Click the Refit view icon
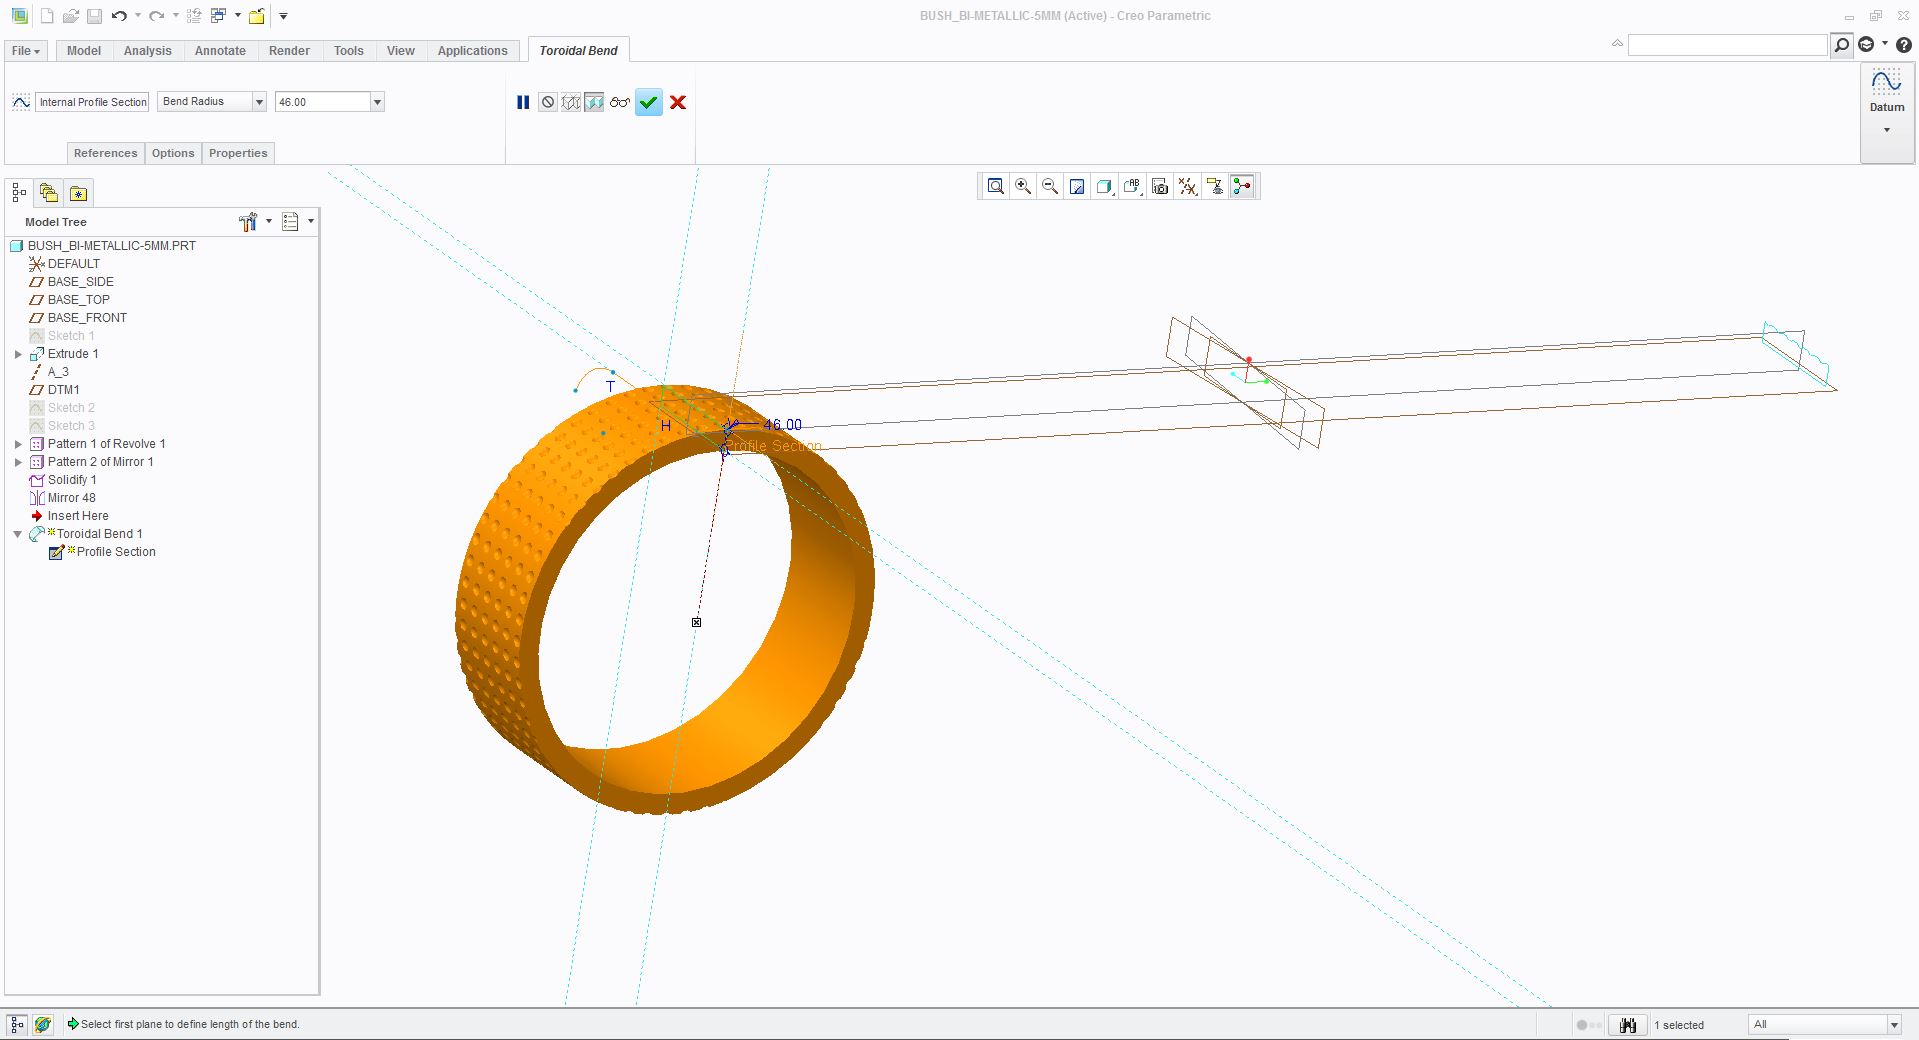This screenshot has height=1040, width=1919. click(x=996, y=186)
